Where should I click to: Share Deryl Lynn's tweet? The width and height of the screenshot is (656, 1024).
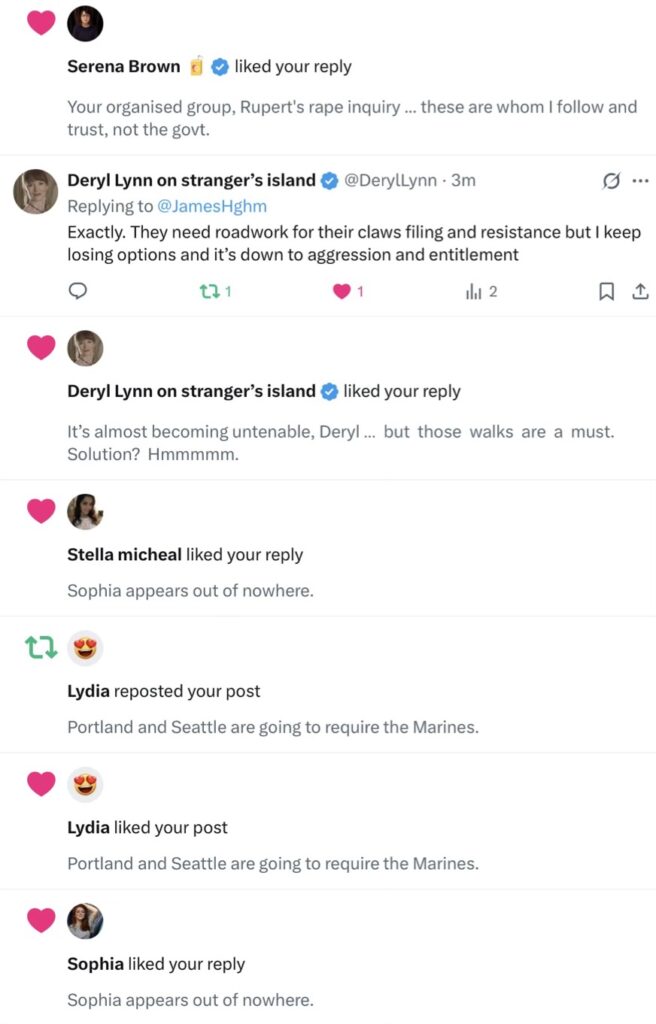coord(638,292)
